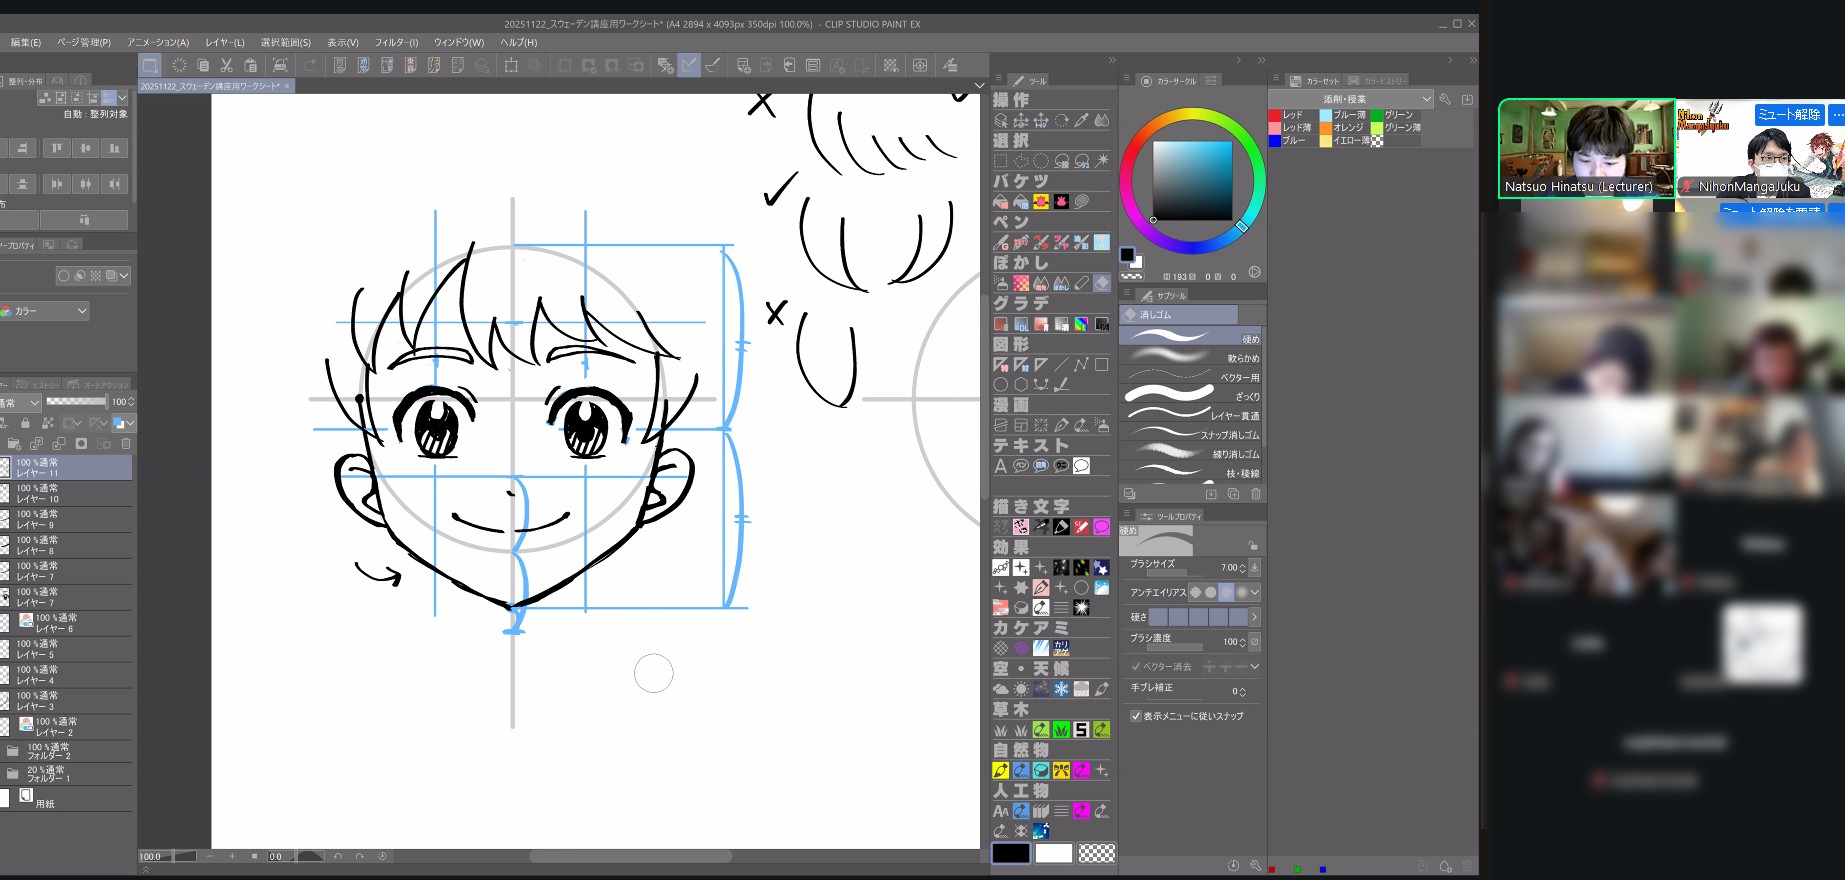Image resolution: width=1845 pixels, height=880 pixels.
Task: Expand the フォルダー 2 layer folder
Action: 13,751
